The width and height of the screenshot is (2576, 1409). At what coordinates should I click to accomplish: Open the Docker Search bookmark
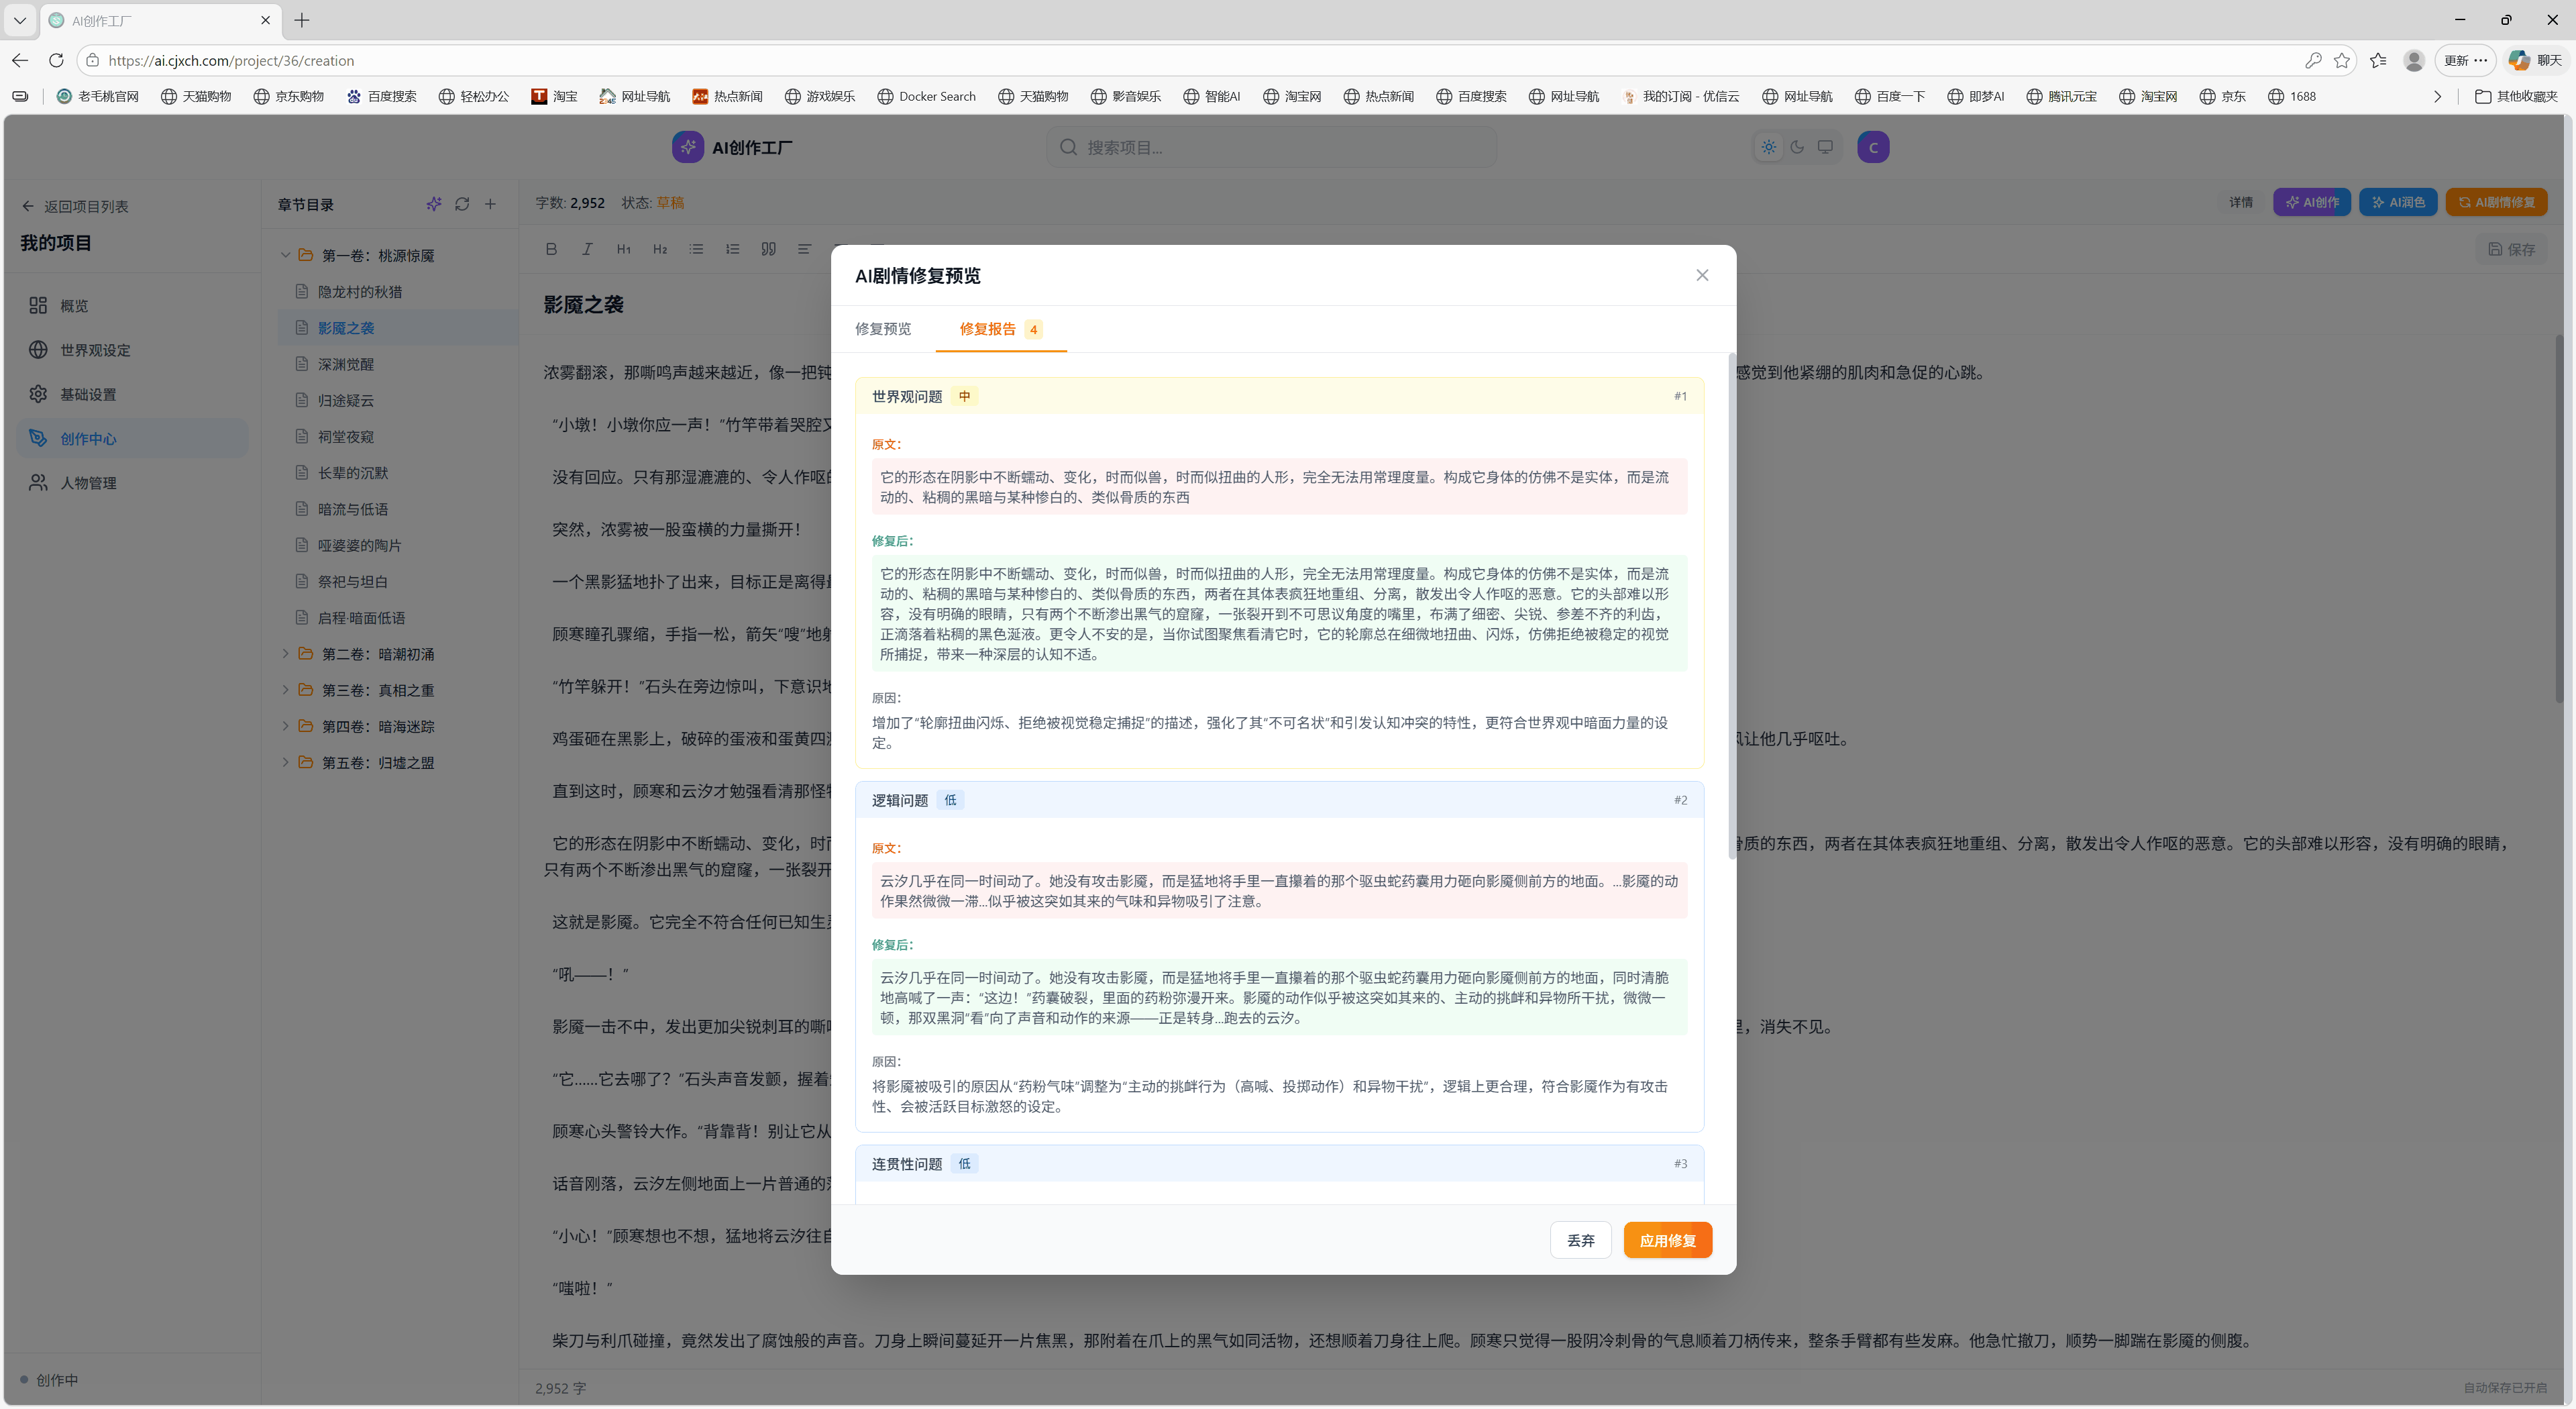pyautogui.click(x=926, y=96)
